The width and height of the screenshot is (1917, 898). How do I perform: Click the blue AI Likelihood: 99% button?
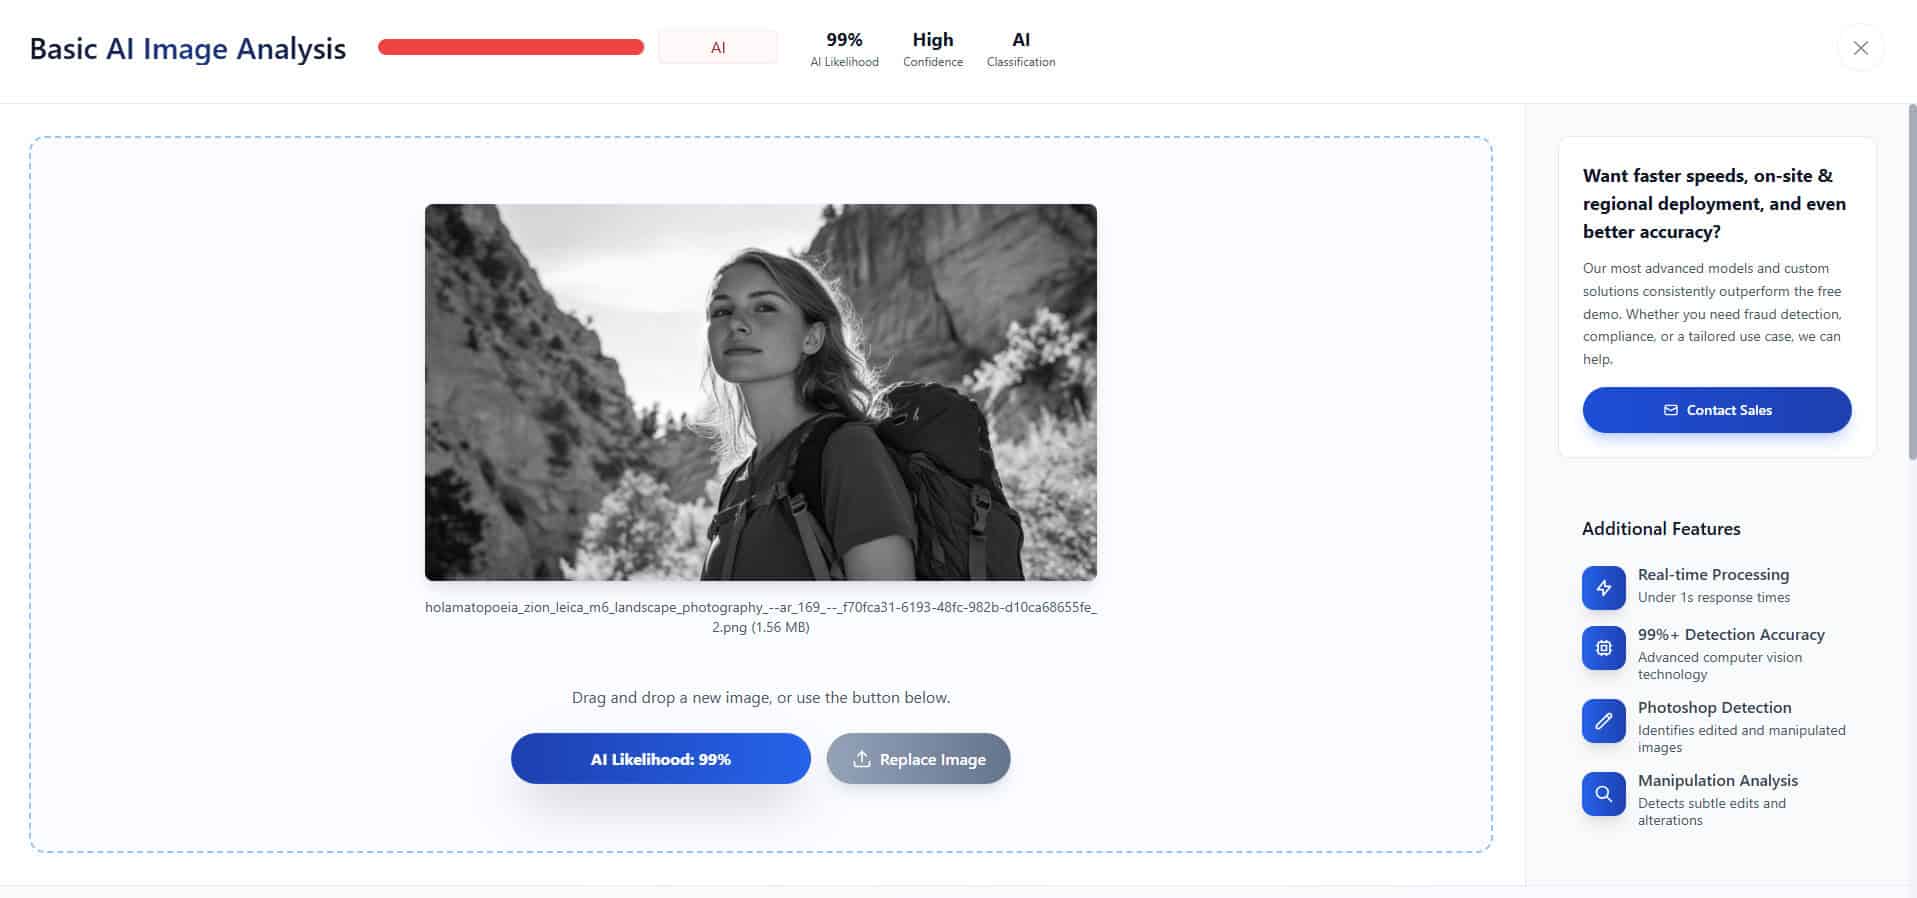coord(660,759)
